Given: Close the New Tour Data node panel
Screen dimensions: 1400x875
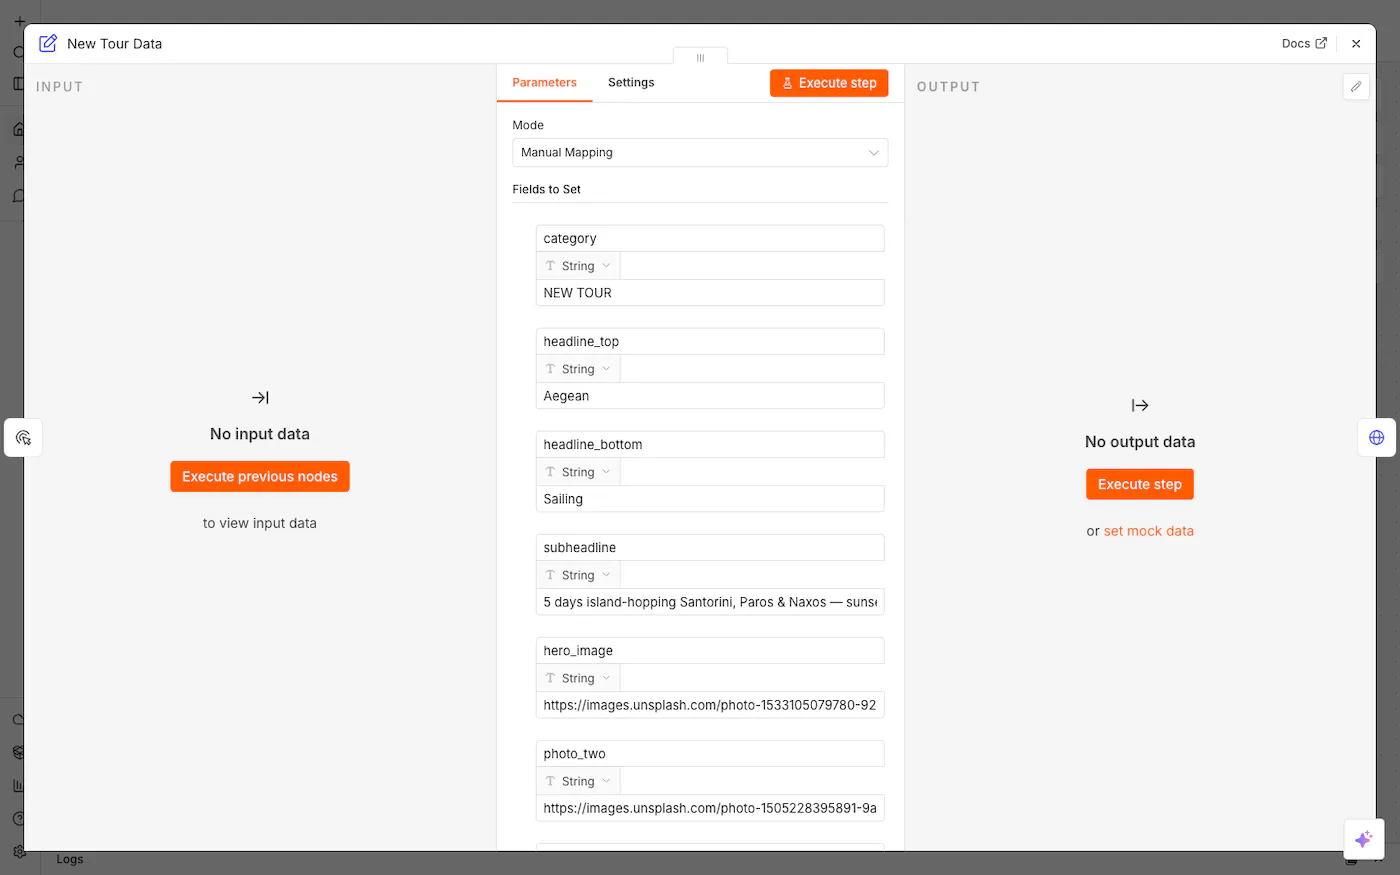Looking at the screenshot, I should point(1356,44).
